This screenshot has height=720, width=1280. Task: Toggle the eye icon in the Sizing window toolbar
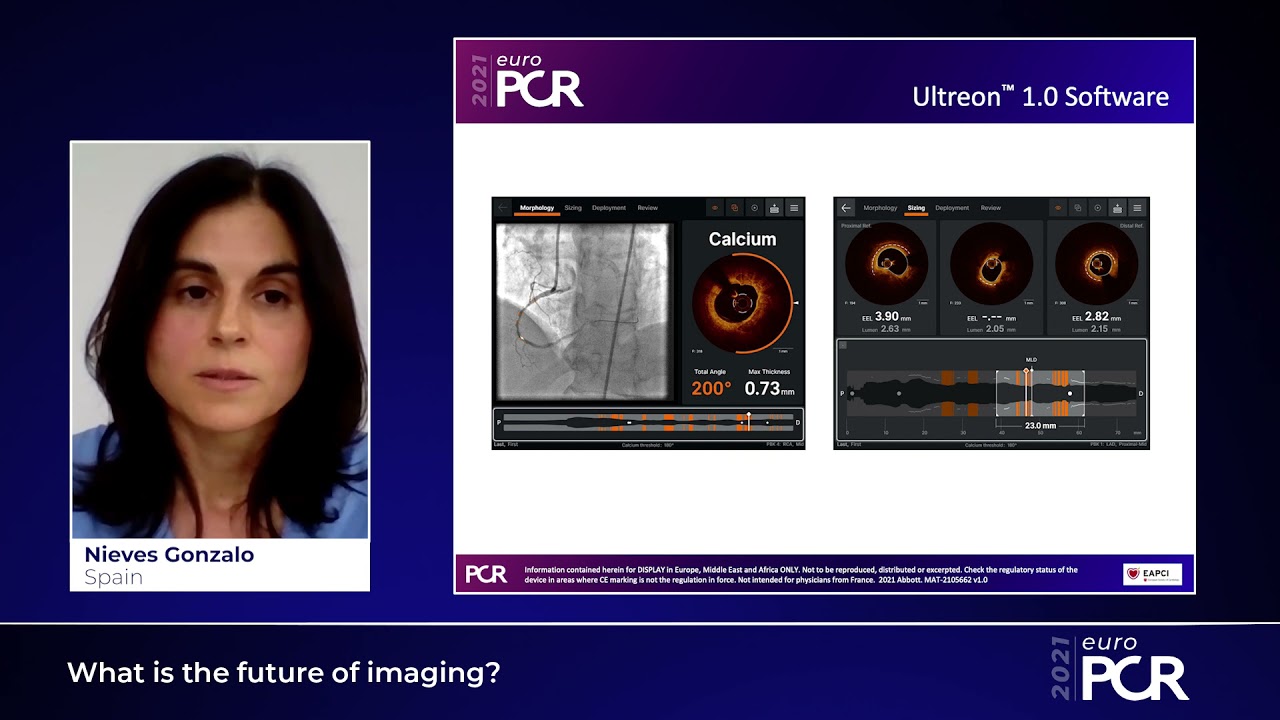coord(1057,208)
